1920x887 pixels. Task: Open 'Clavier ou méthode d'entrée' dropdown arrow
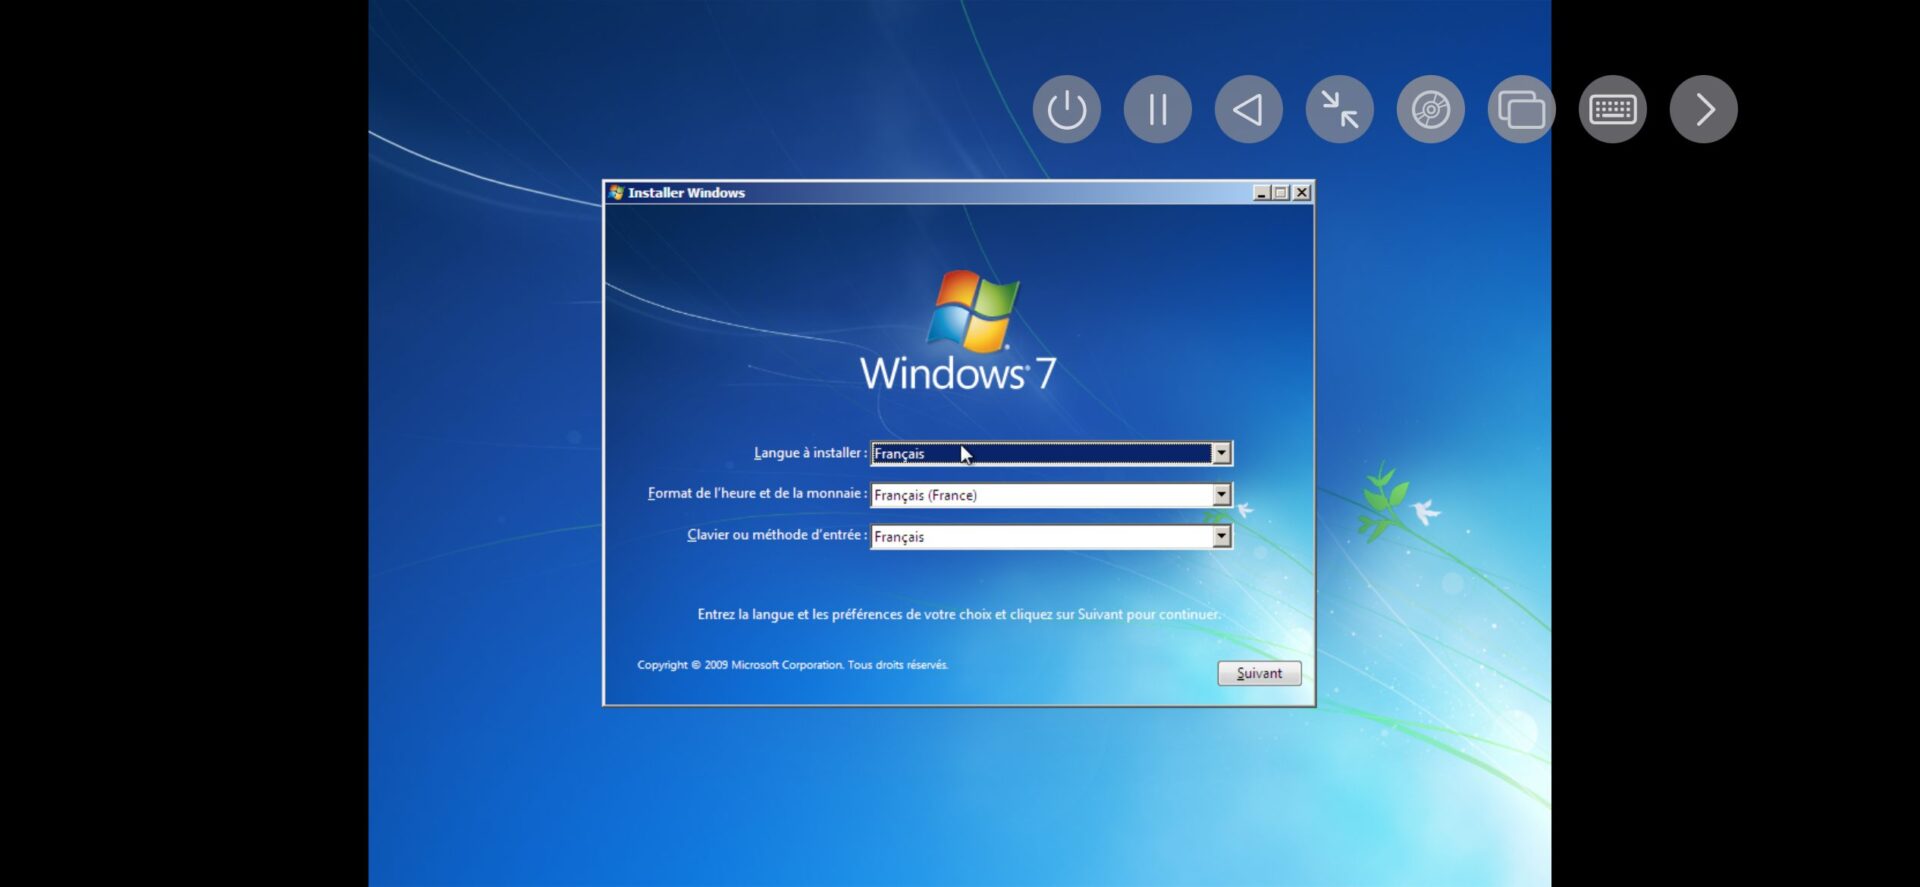[x=1221, y=537]
